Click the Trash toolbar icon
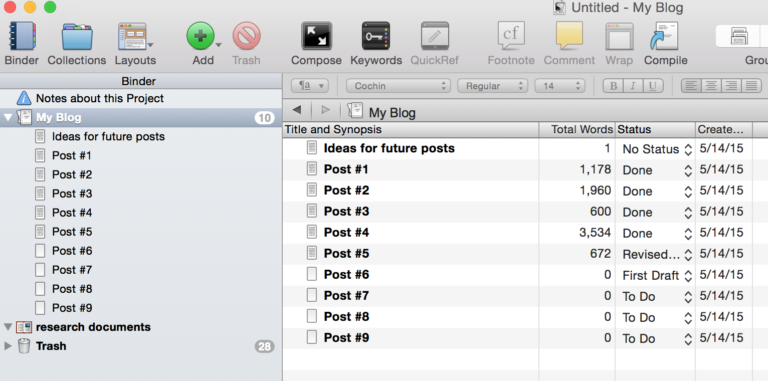 [246, 36]
